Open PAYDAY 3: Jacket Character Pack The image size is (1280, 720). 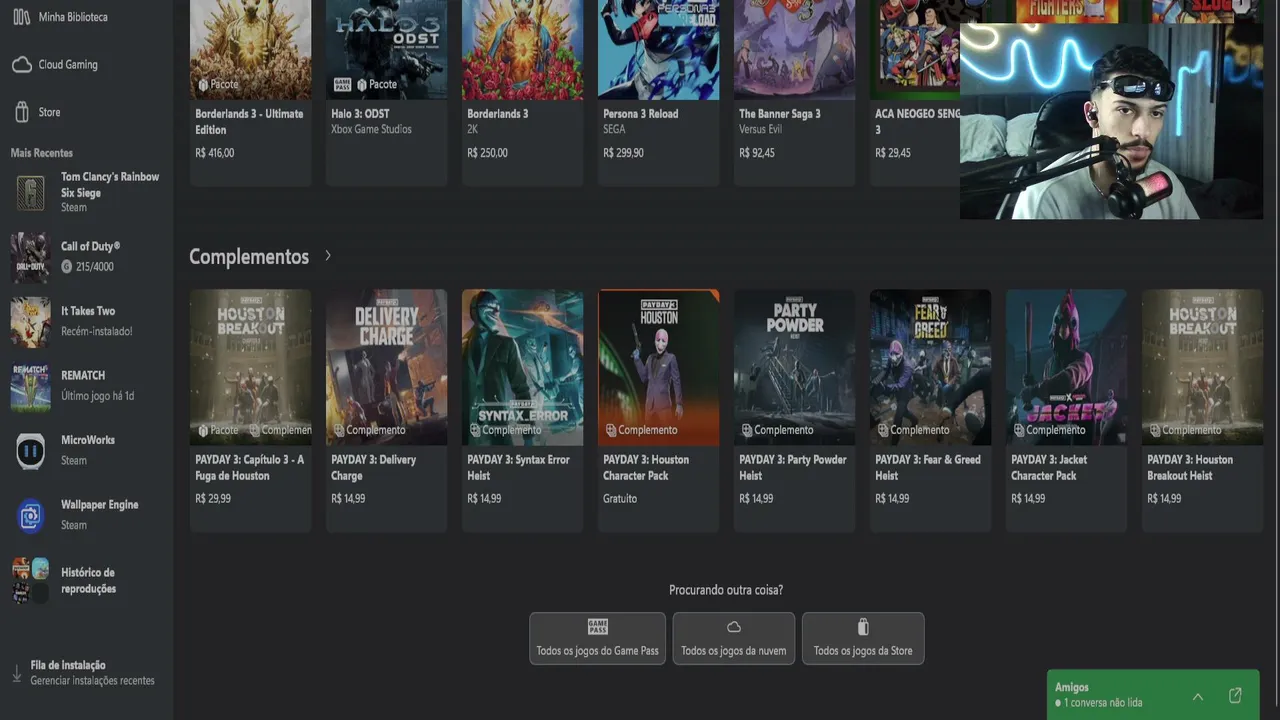[x=1066, y=410]
